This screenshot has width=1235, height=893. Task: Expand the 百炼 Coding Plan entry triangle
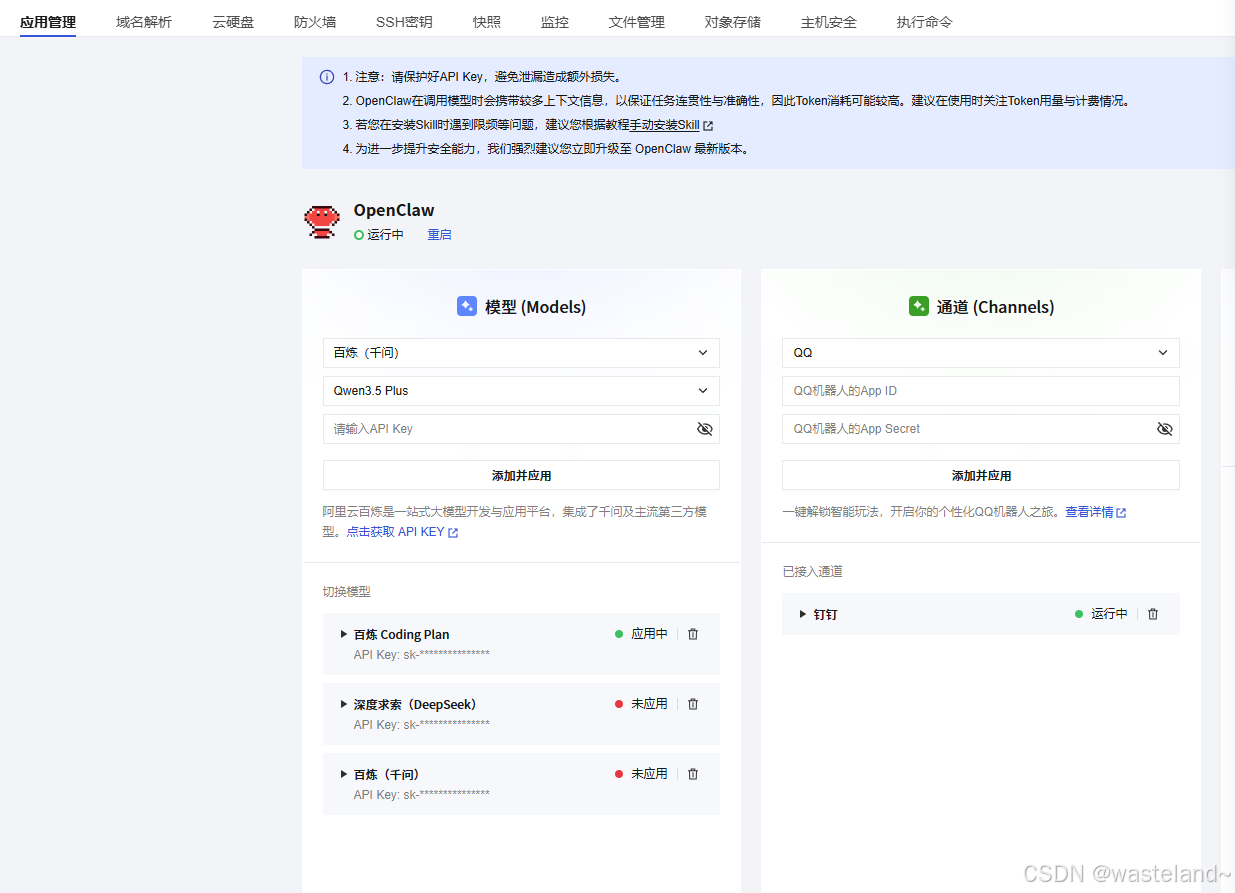tap(344, 634)
